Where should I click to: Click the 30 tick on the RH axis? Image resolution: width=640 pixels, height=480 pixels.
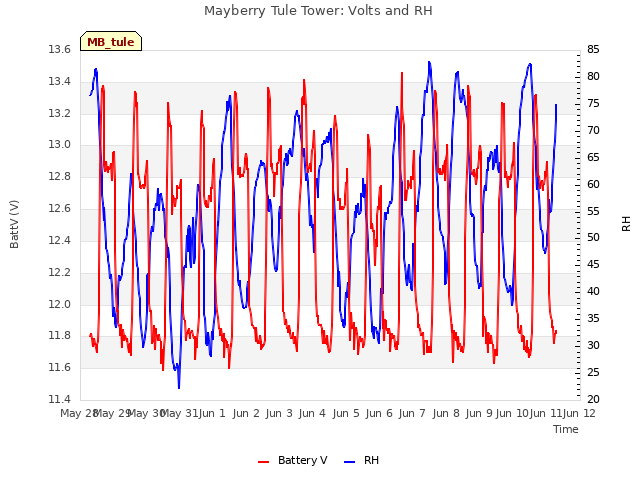coord(593,345)
